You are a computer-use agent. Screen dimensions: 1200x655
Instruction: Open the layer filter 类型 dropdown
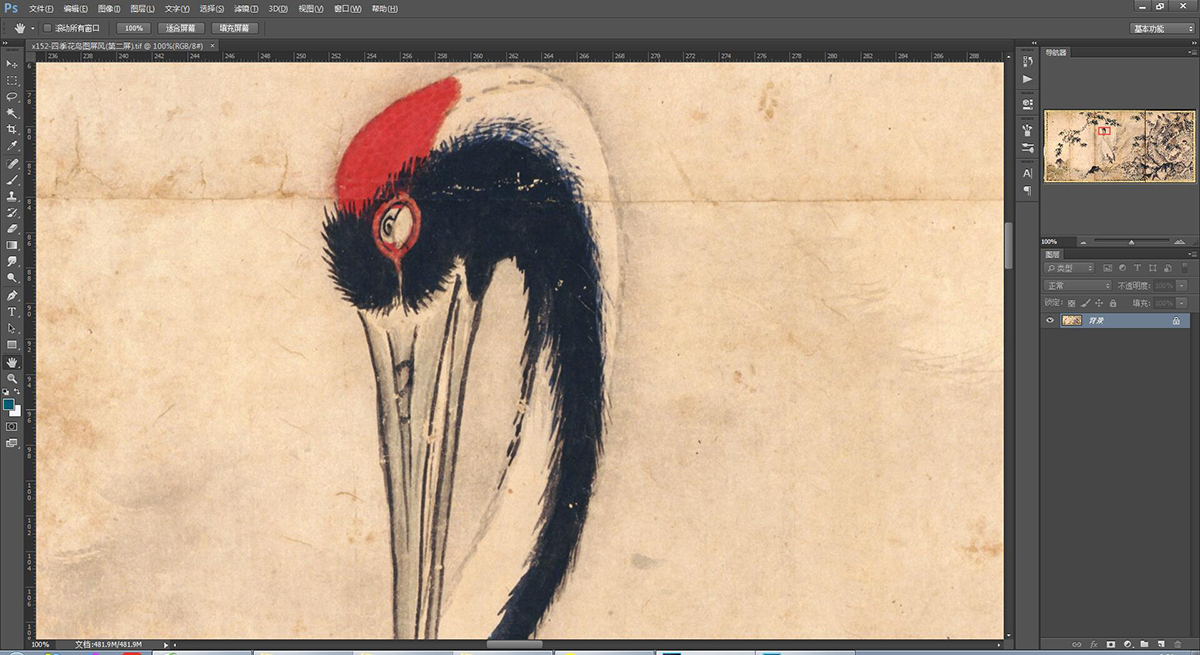click(x=1070, y=268)
